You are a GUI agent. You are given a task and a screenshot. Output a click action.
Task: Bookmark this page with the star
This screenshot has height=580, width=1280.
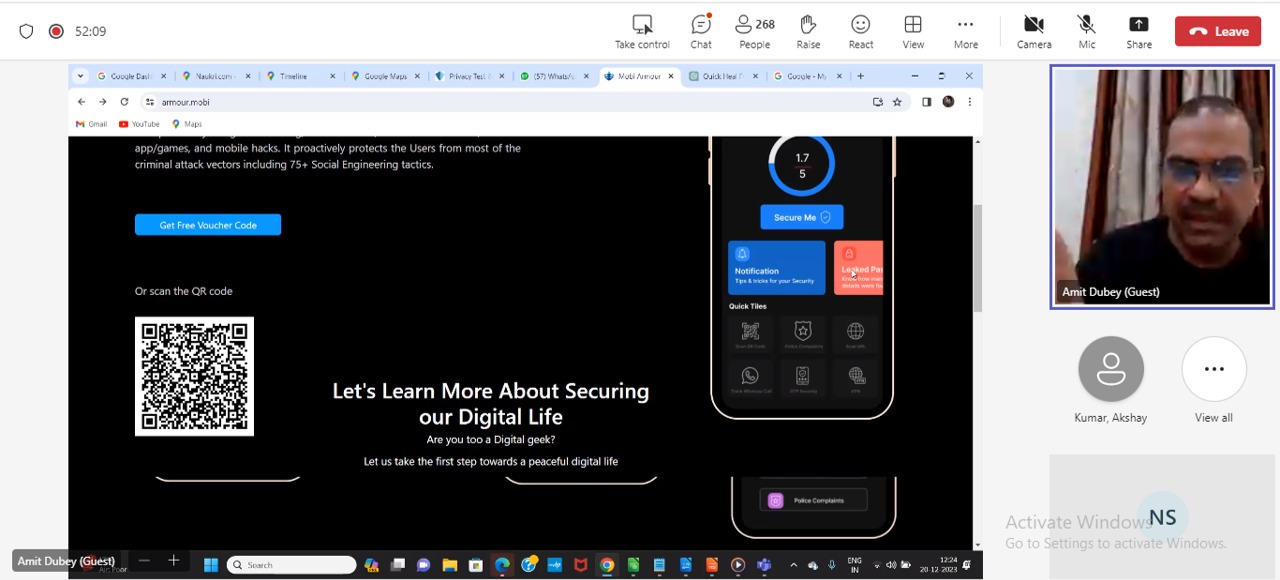[x=897, y=102]
